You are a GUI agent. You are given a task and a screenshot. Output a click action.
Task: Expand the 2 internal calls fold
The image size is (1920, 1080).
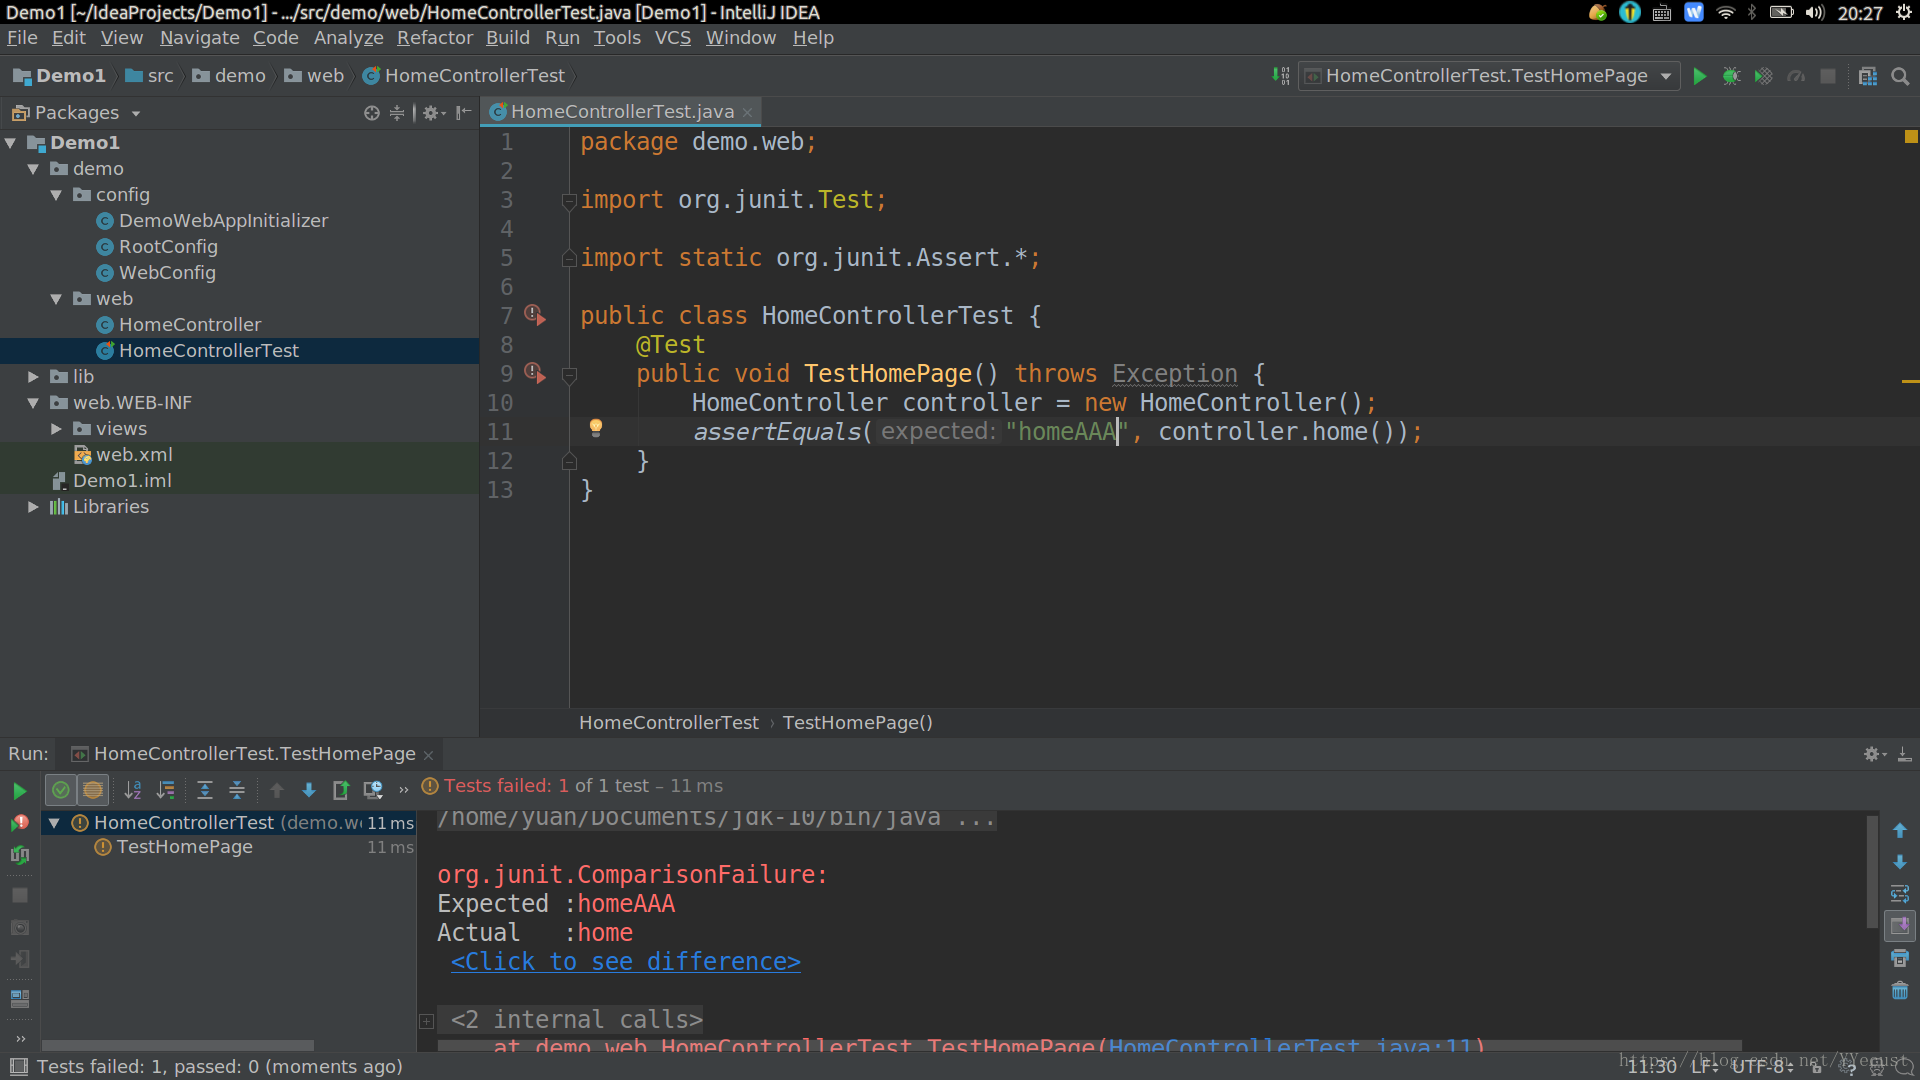click(426, 1021)
